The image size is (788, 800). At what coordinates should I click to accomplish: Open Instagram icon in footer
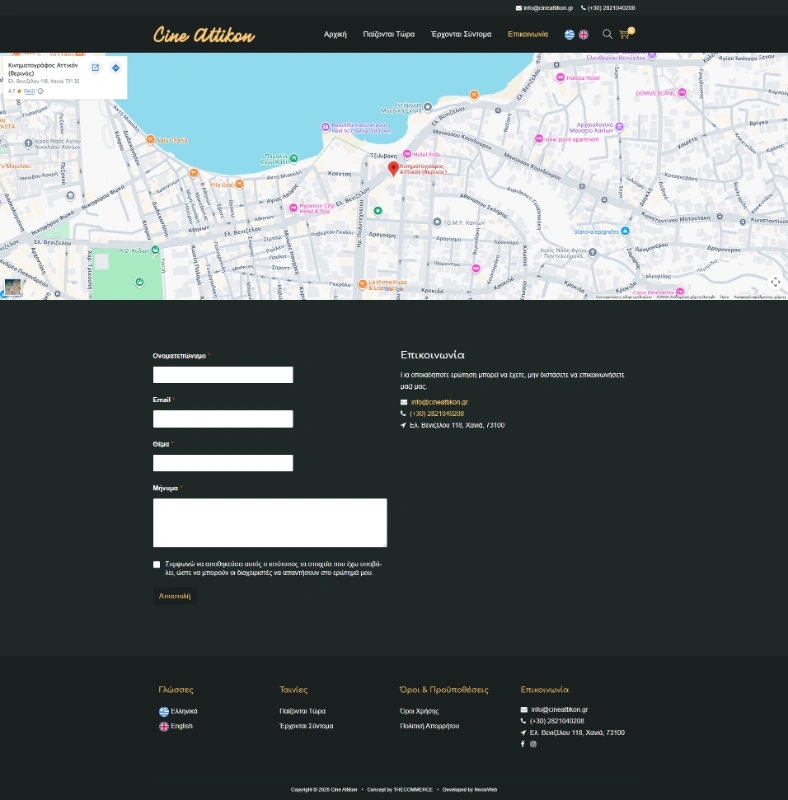tap(533, 744)
